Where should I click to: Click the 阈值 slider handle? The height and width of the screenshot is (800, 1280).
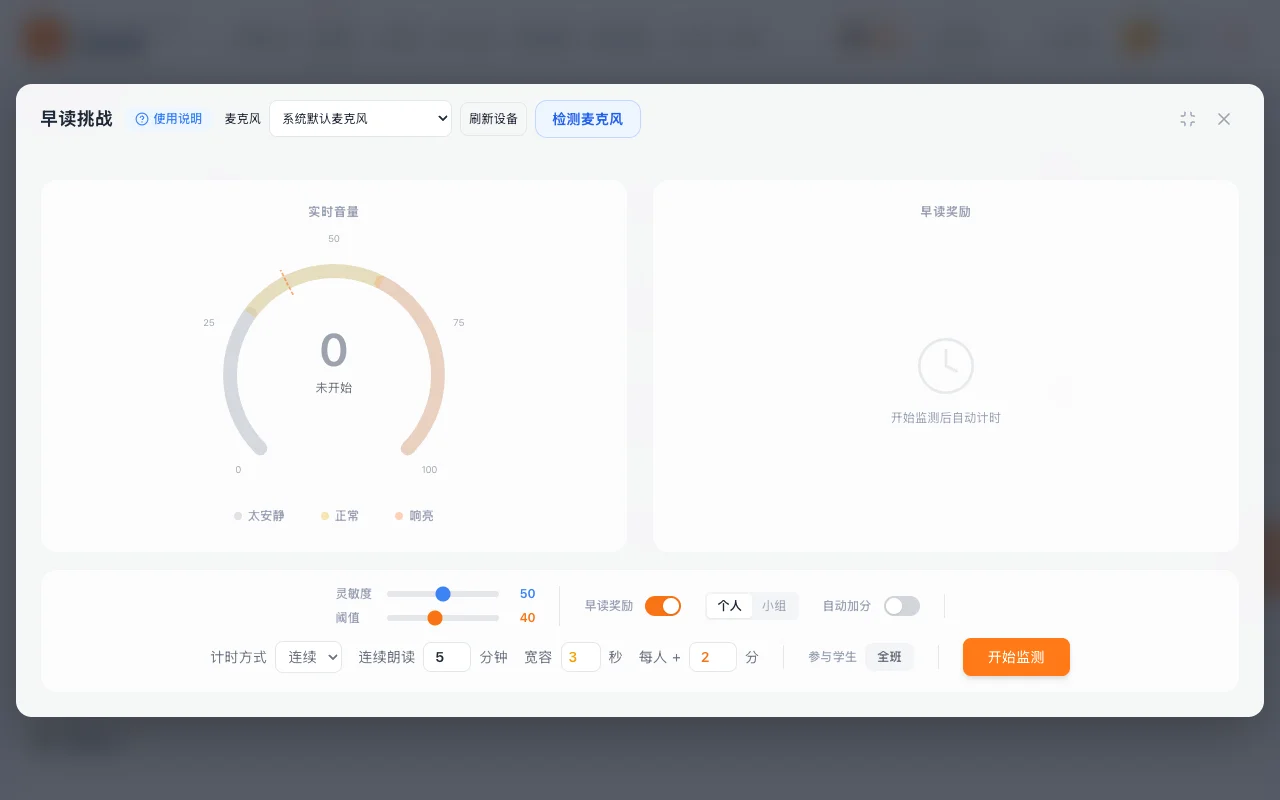click(x=435, y=618)
